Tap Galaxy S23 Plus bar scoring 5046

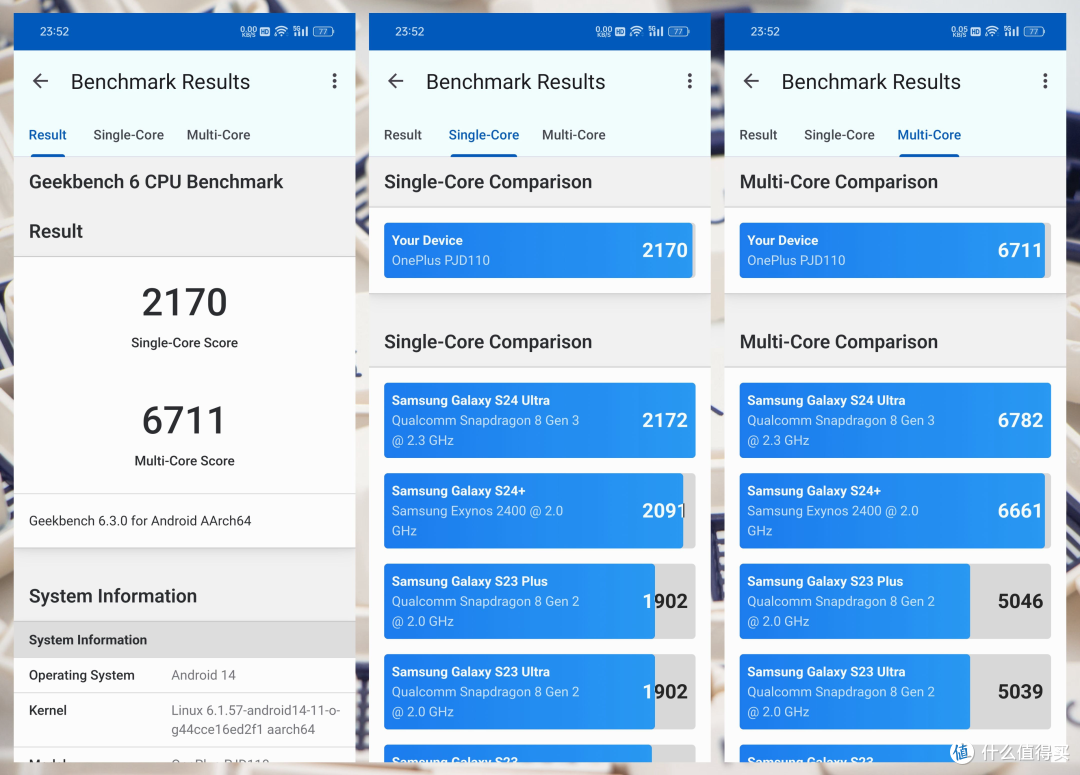tap(895, 601)
